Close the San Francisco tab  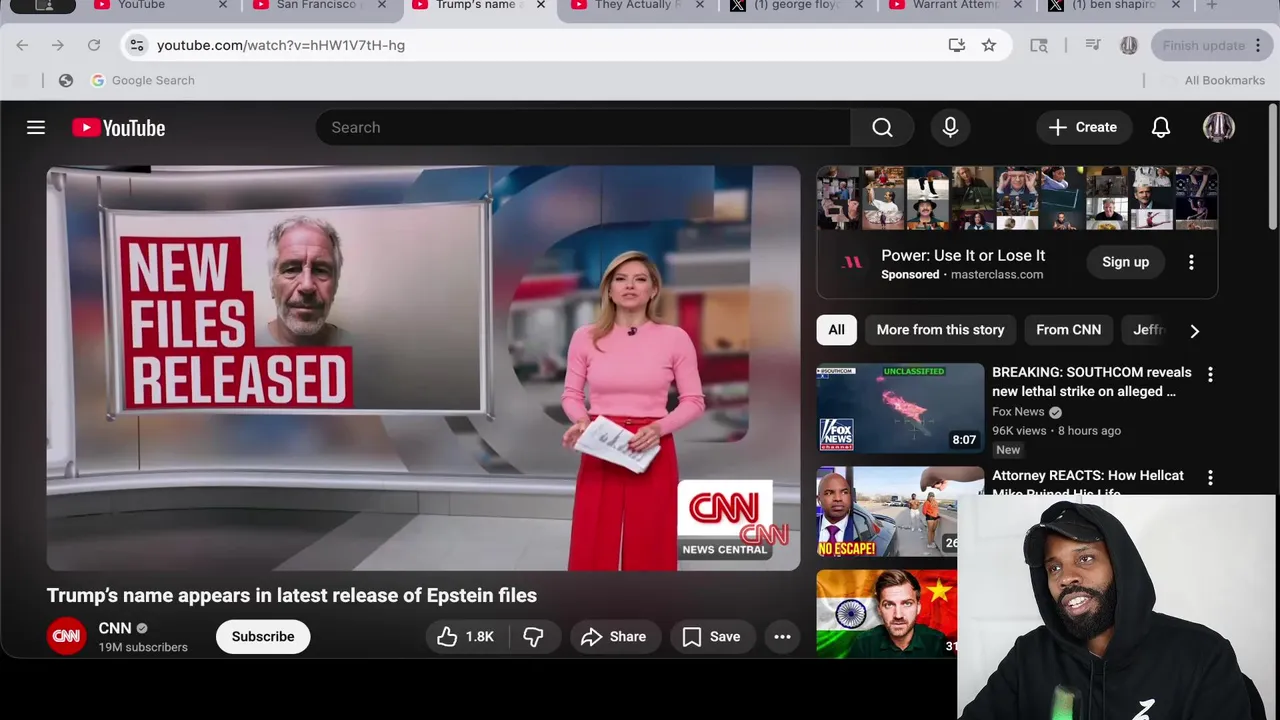(x=382, y=5)
